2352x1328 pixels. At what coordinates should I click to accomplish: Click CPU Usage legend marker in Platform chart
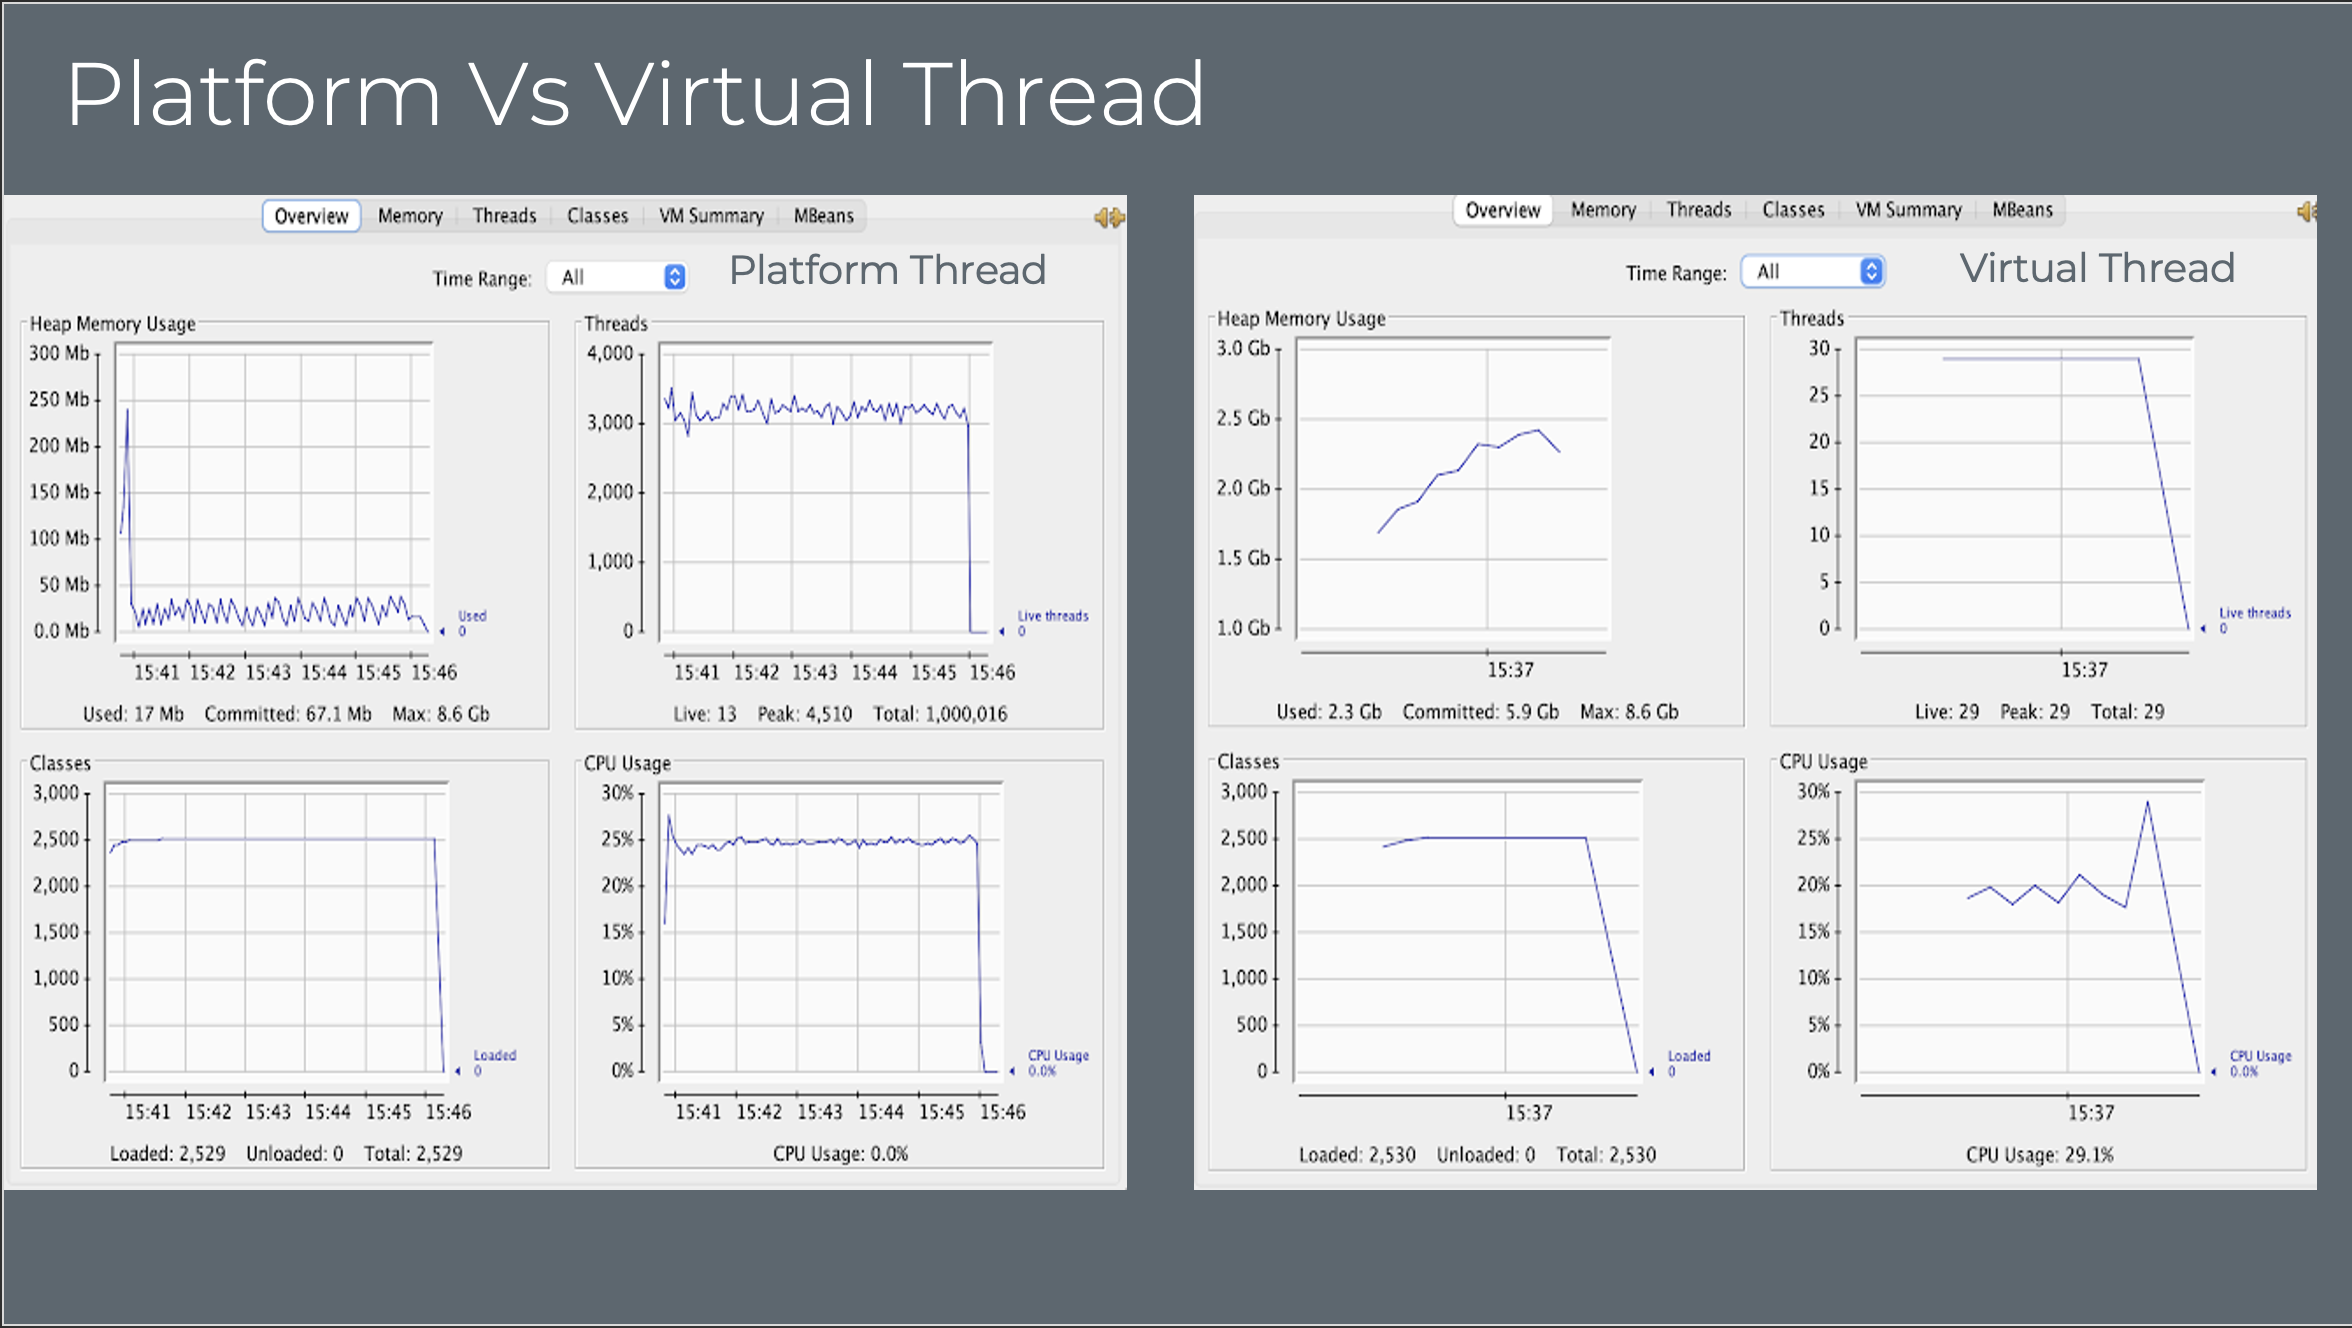click(x=1012, y=1071)
